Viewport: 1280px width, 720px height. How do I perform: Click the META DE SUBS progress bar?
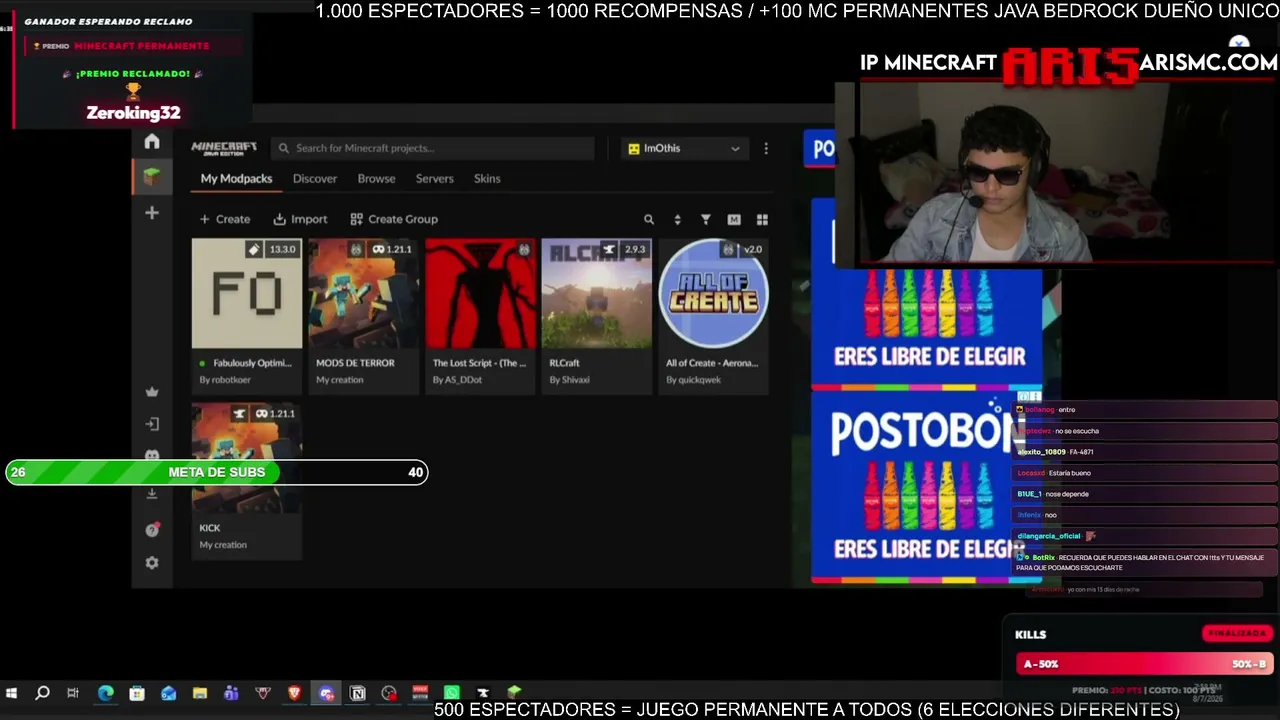pyautogui.click(x=217, y=472)
